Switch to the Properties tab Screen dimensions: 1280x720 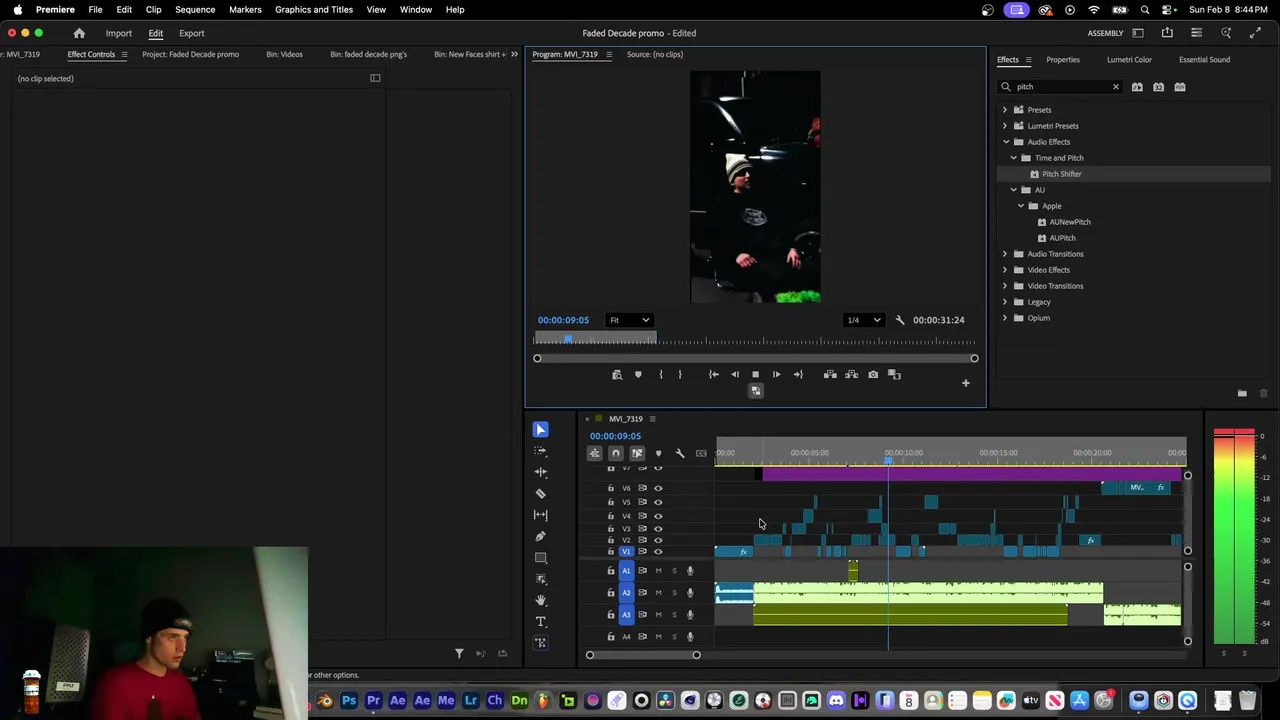[1063, 60]
